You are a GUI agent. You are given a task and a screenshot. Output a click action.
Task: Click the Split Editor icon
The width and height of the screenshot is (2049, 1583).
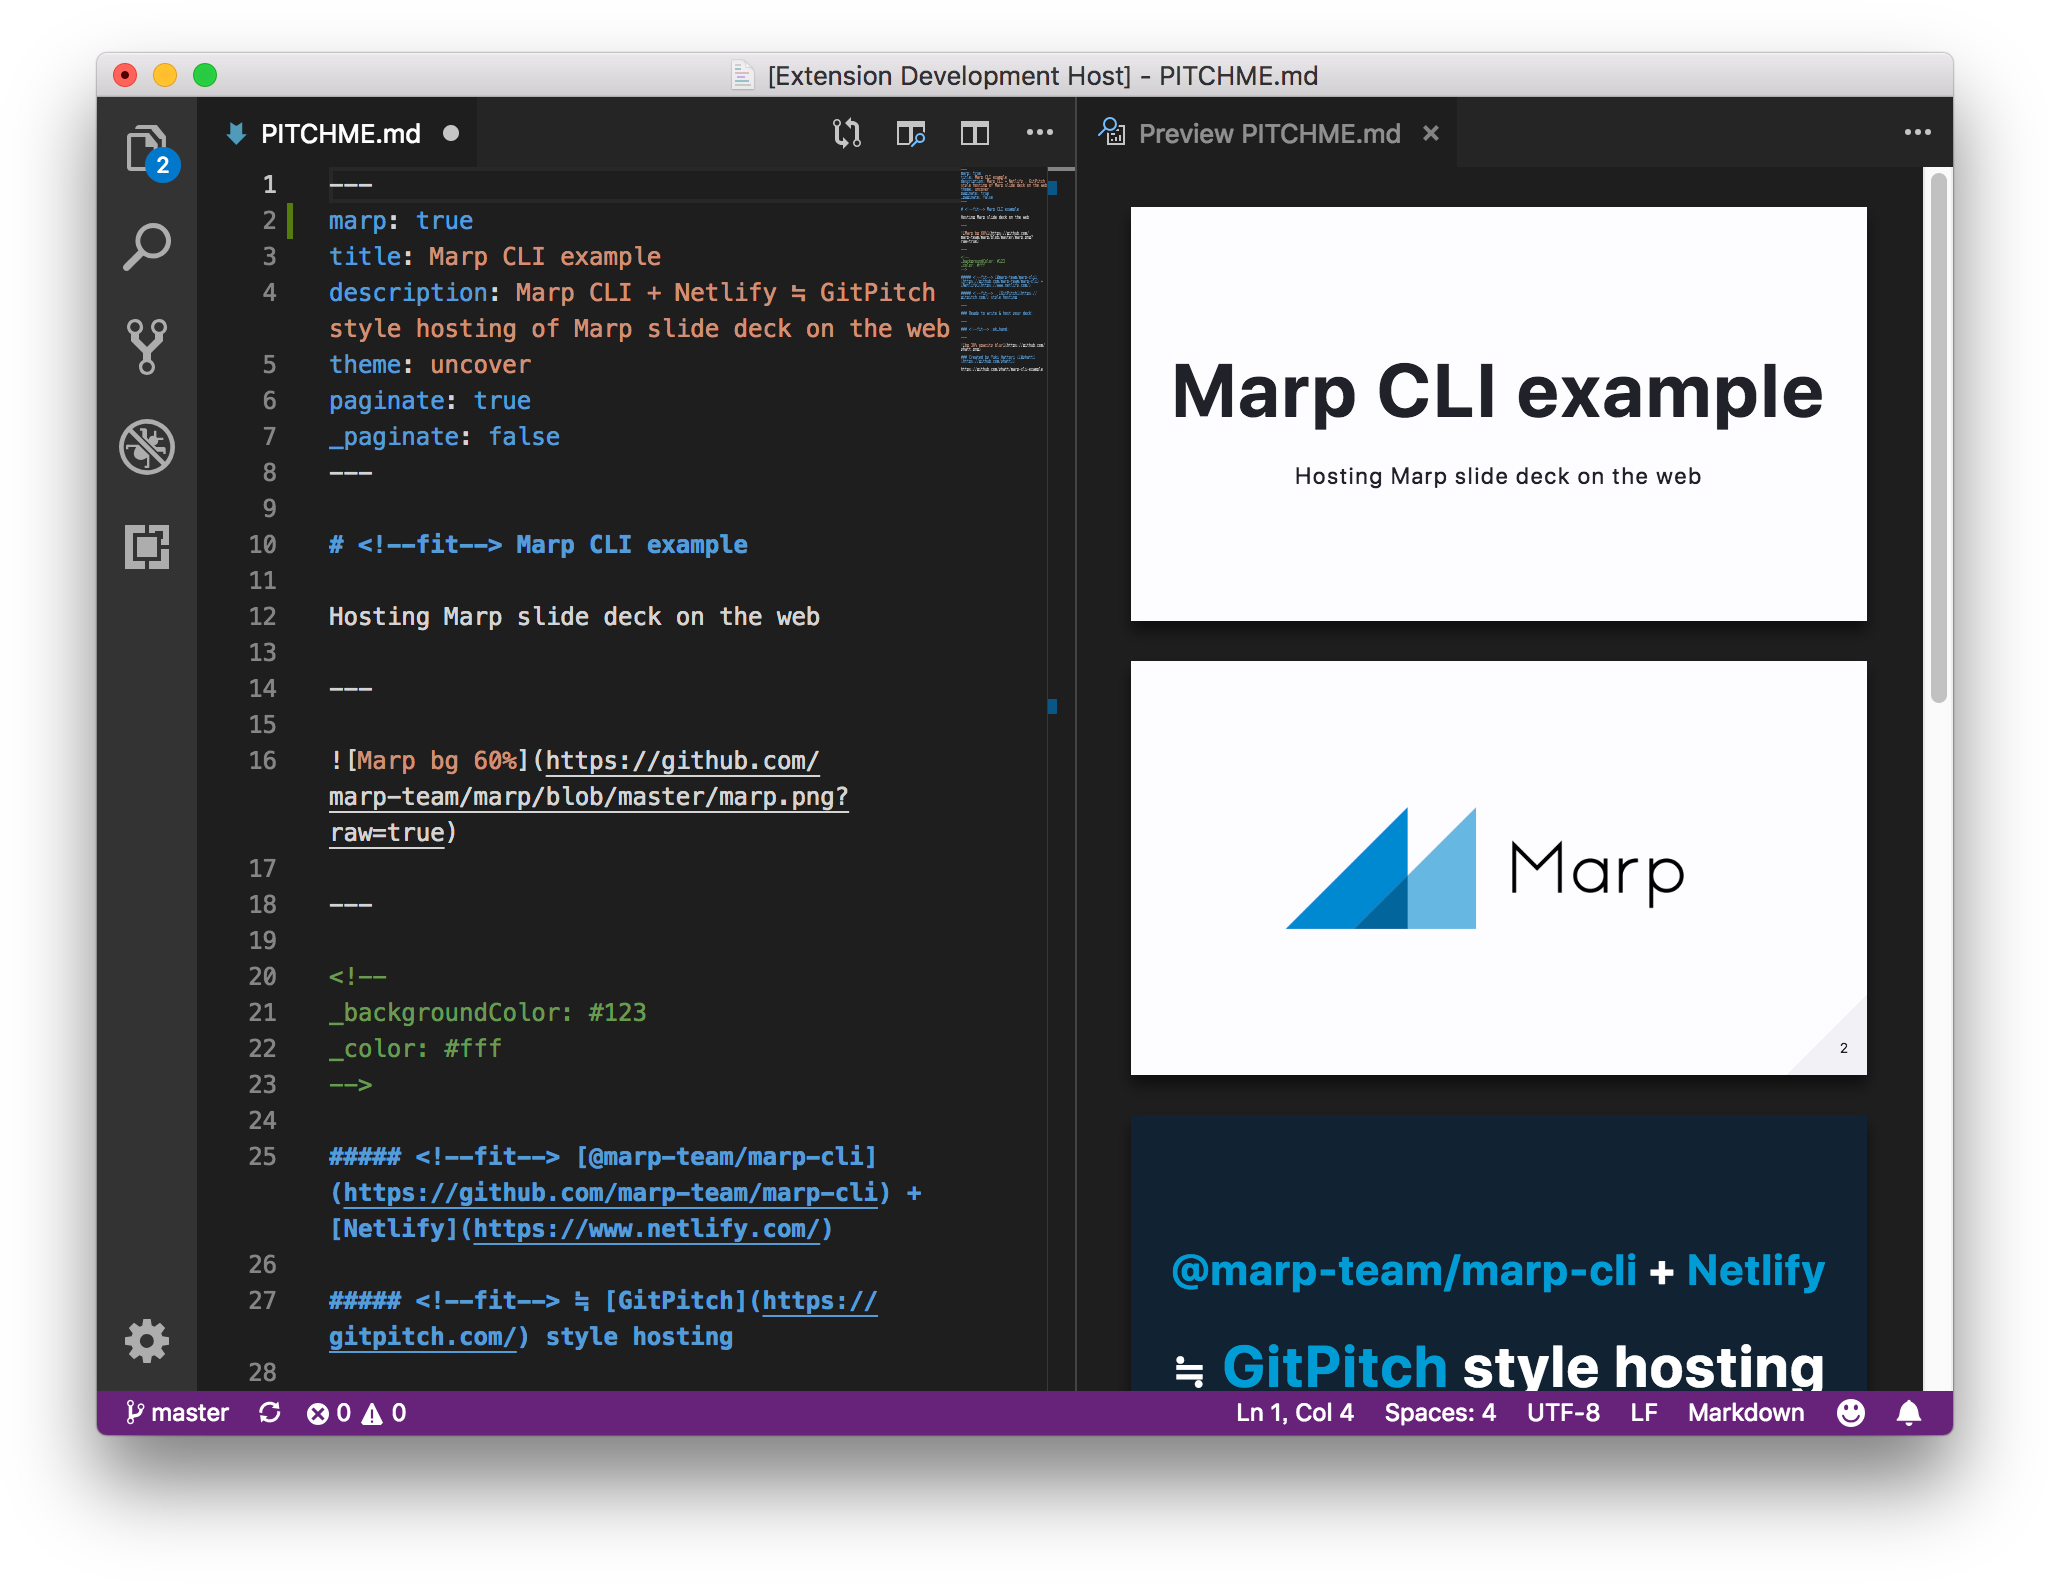click(x=974, y=133)
